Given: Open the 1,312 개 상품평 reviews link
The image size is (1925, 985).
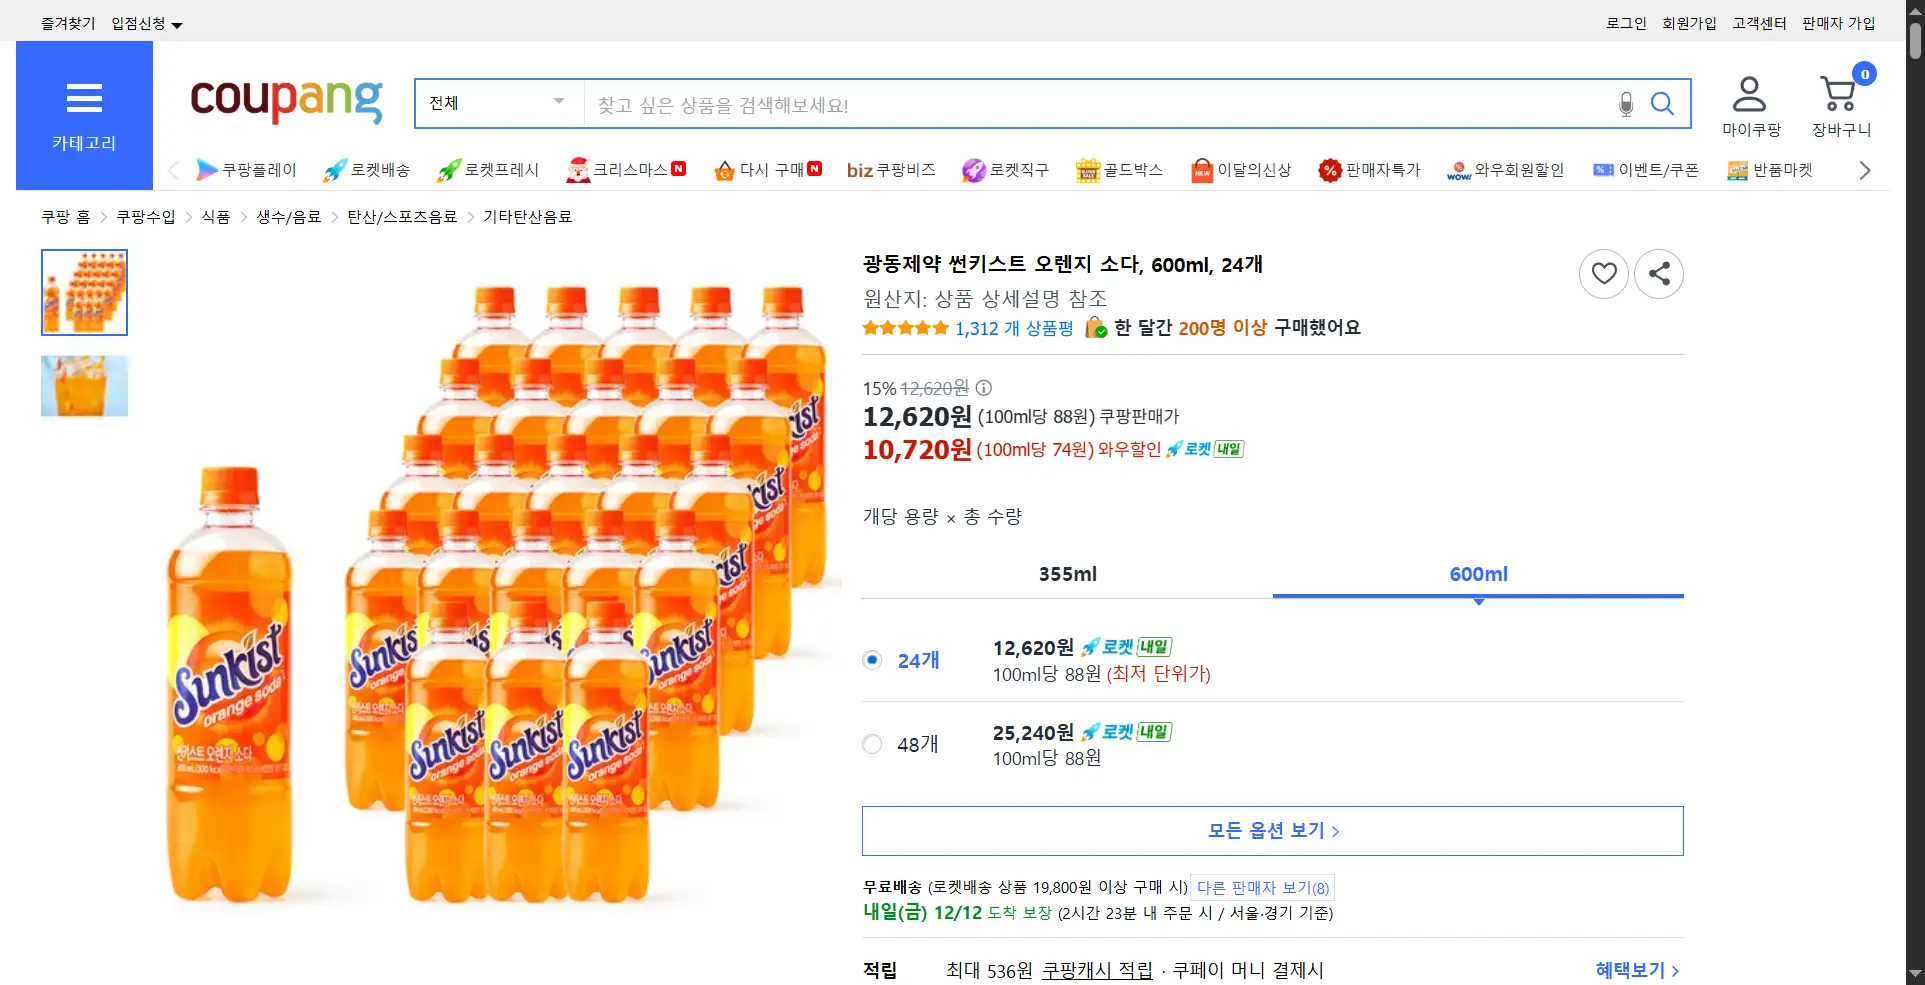Looking at the screenshot, I should pos(1013,328).
